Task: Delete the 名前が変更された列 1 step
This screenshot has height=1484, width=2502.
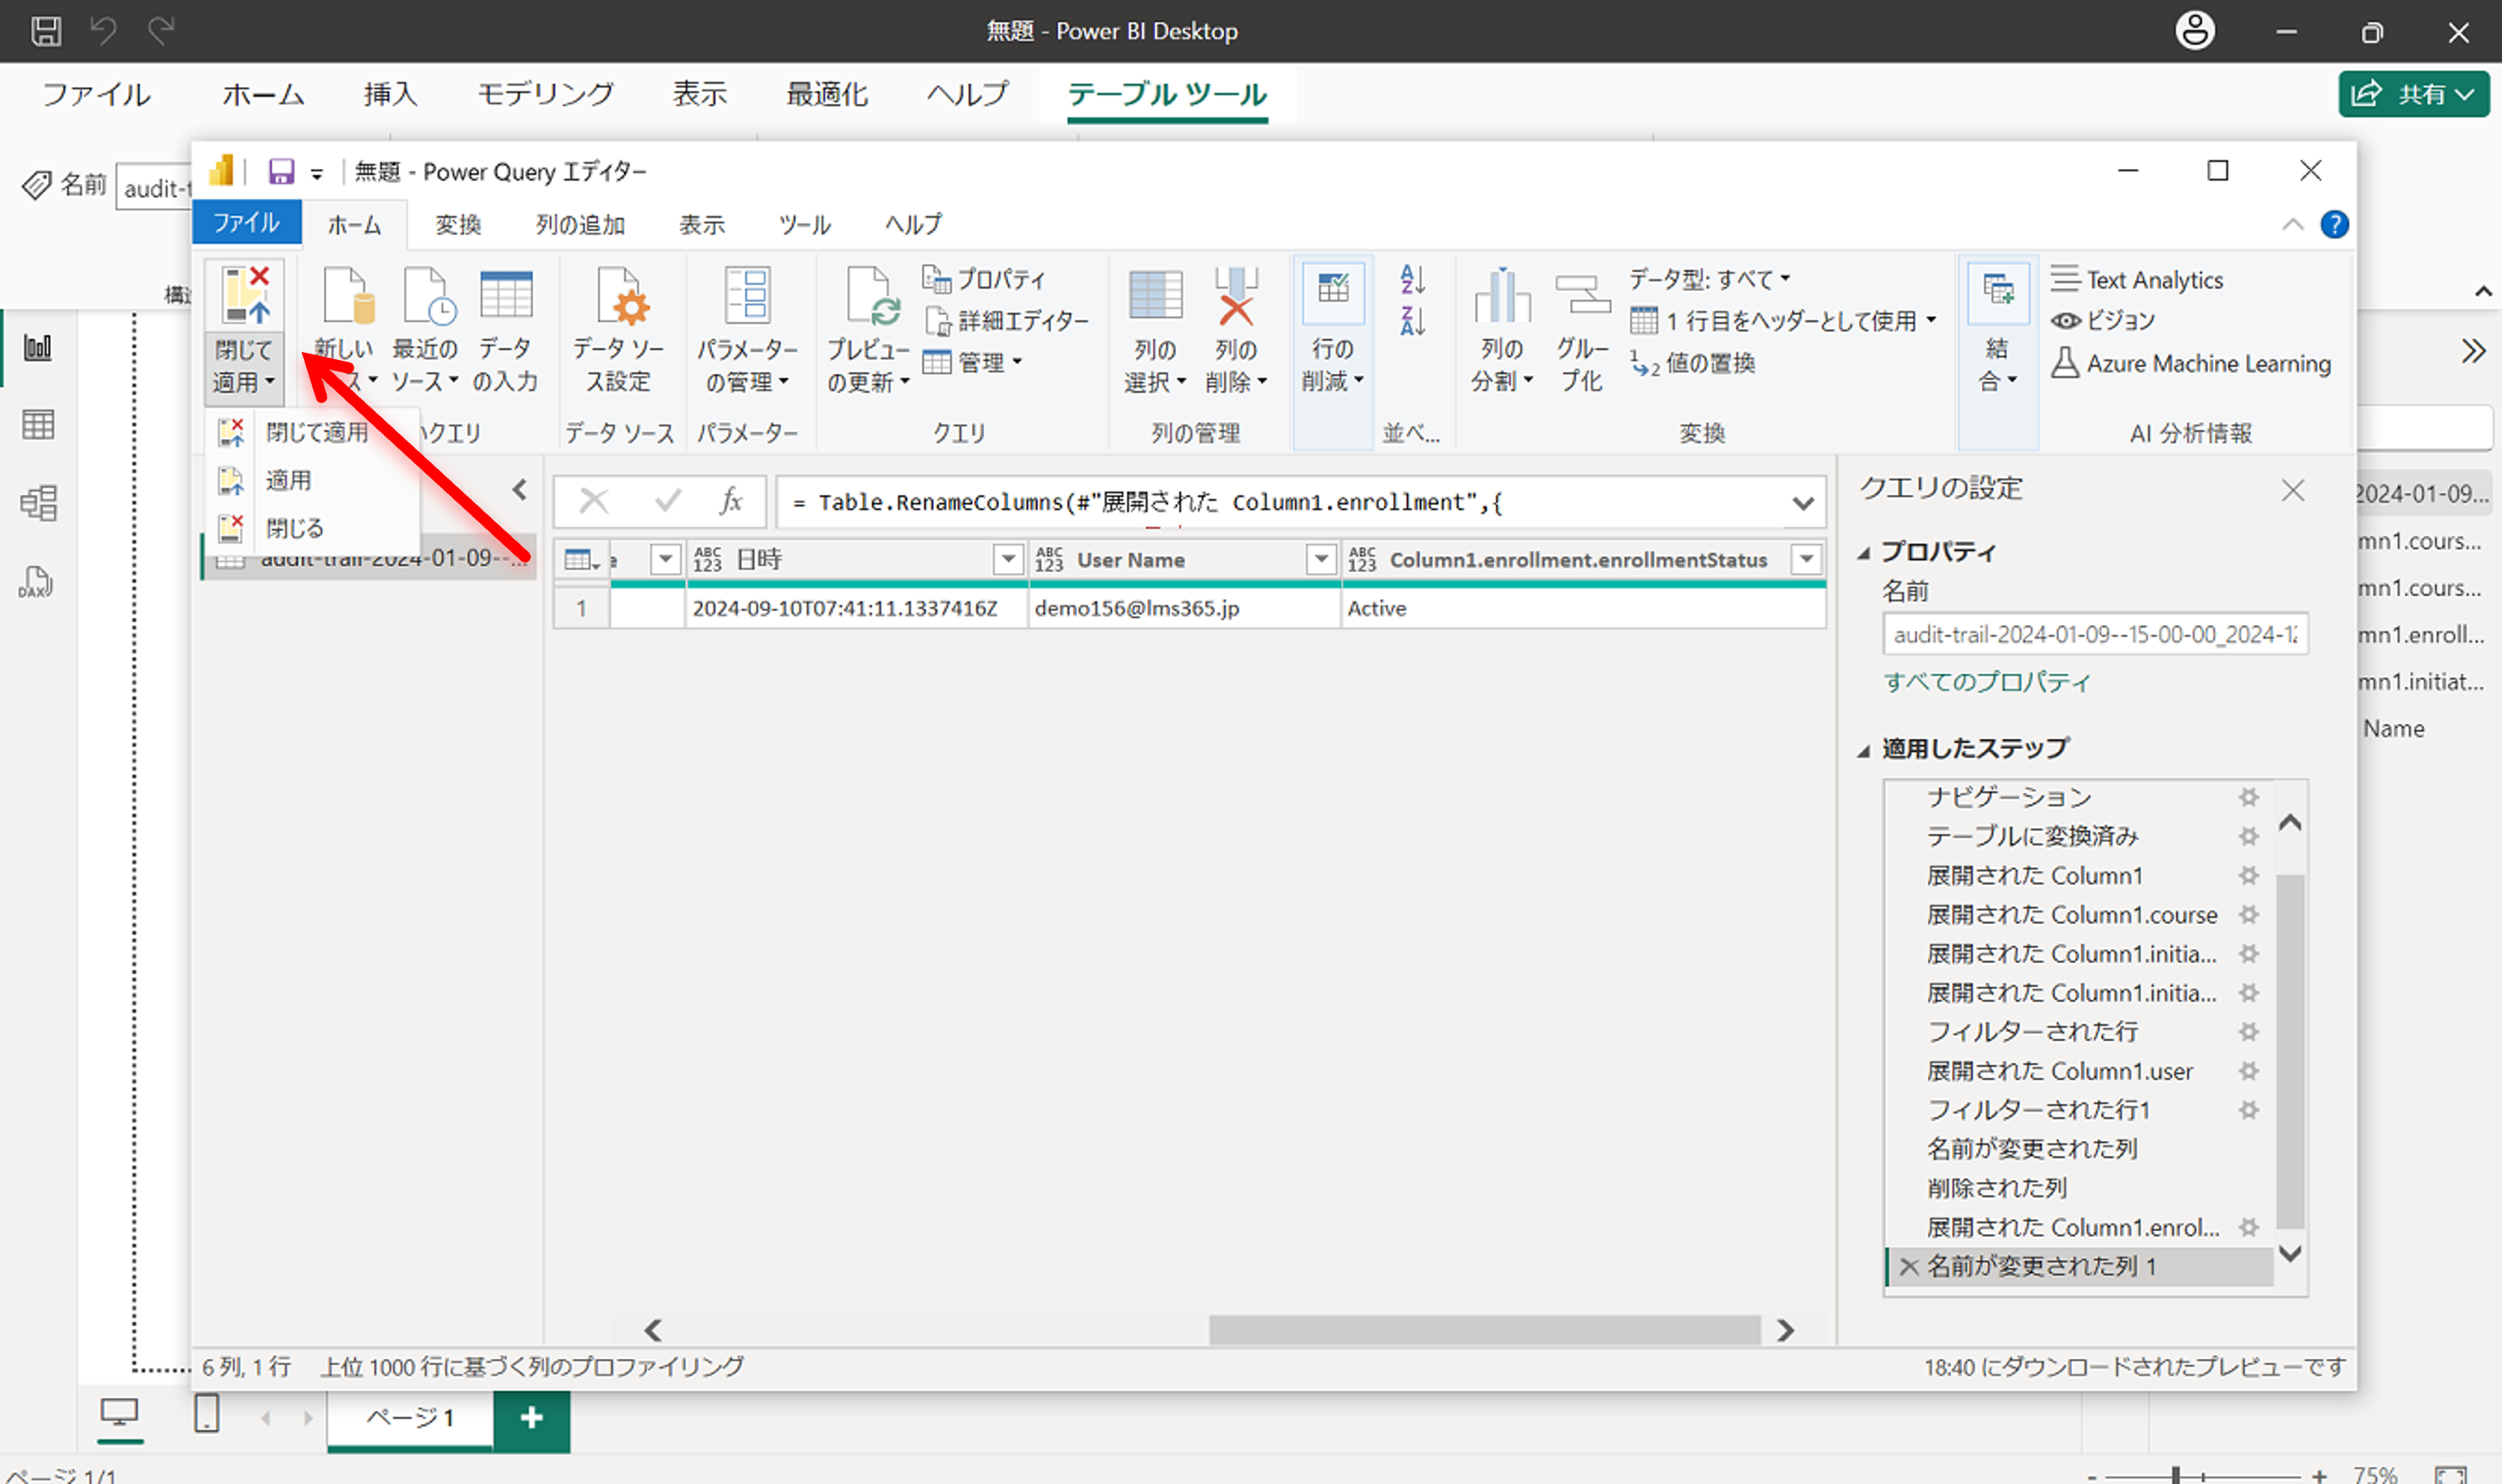Action: pyautogui.click(x=1908, y=1267)
